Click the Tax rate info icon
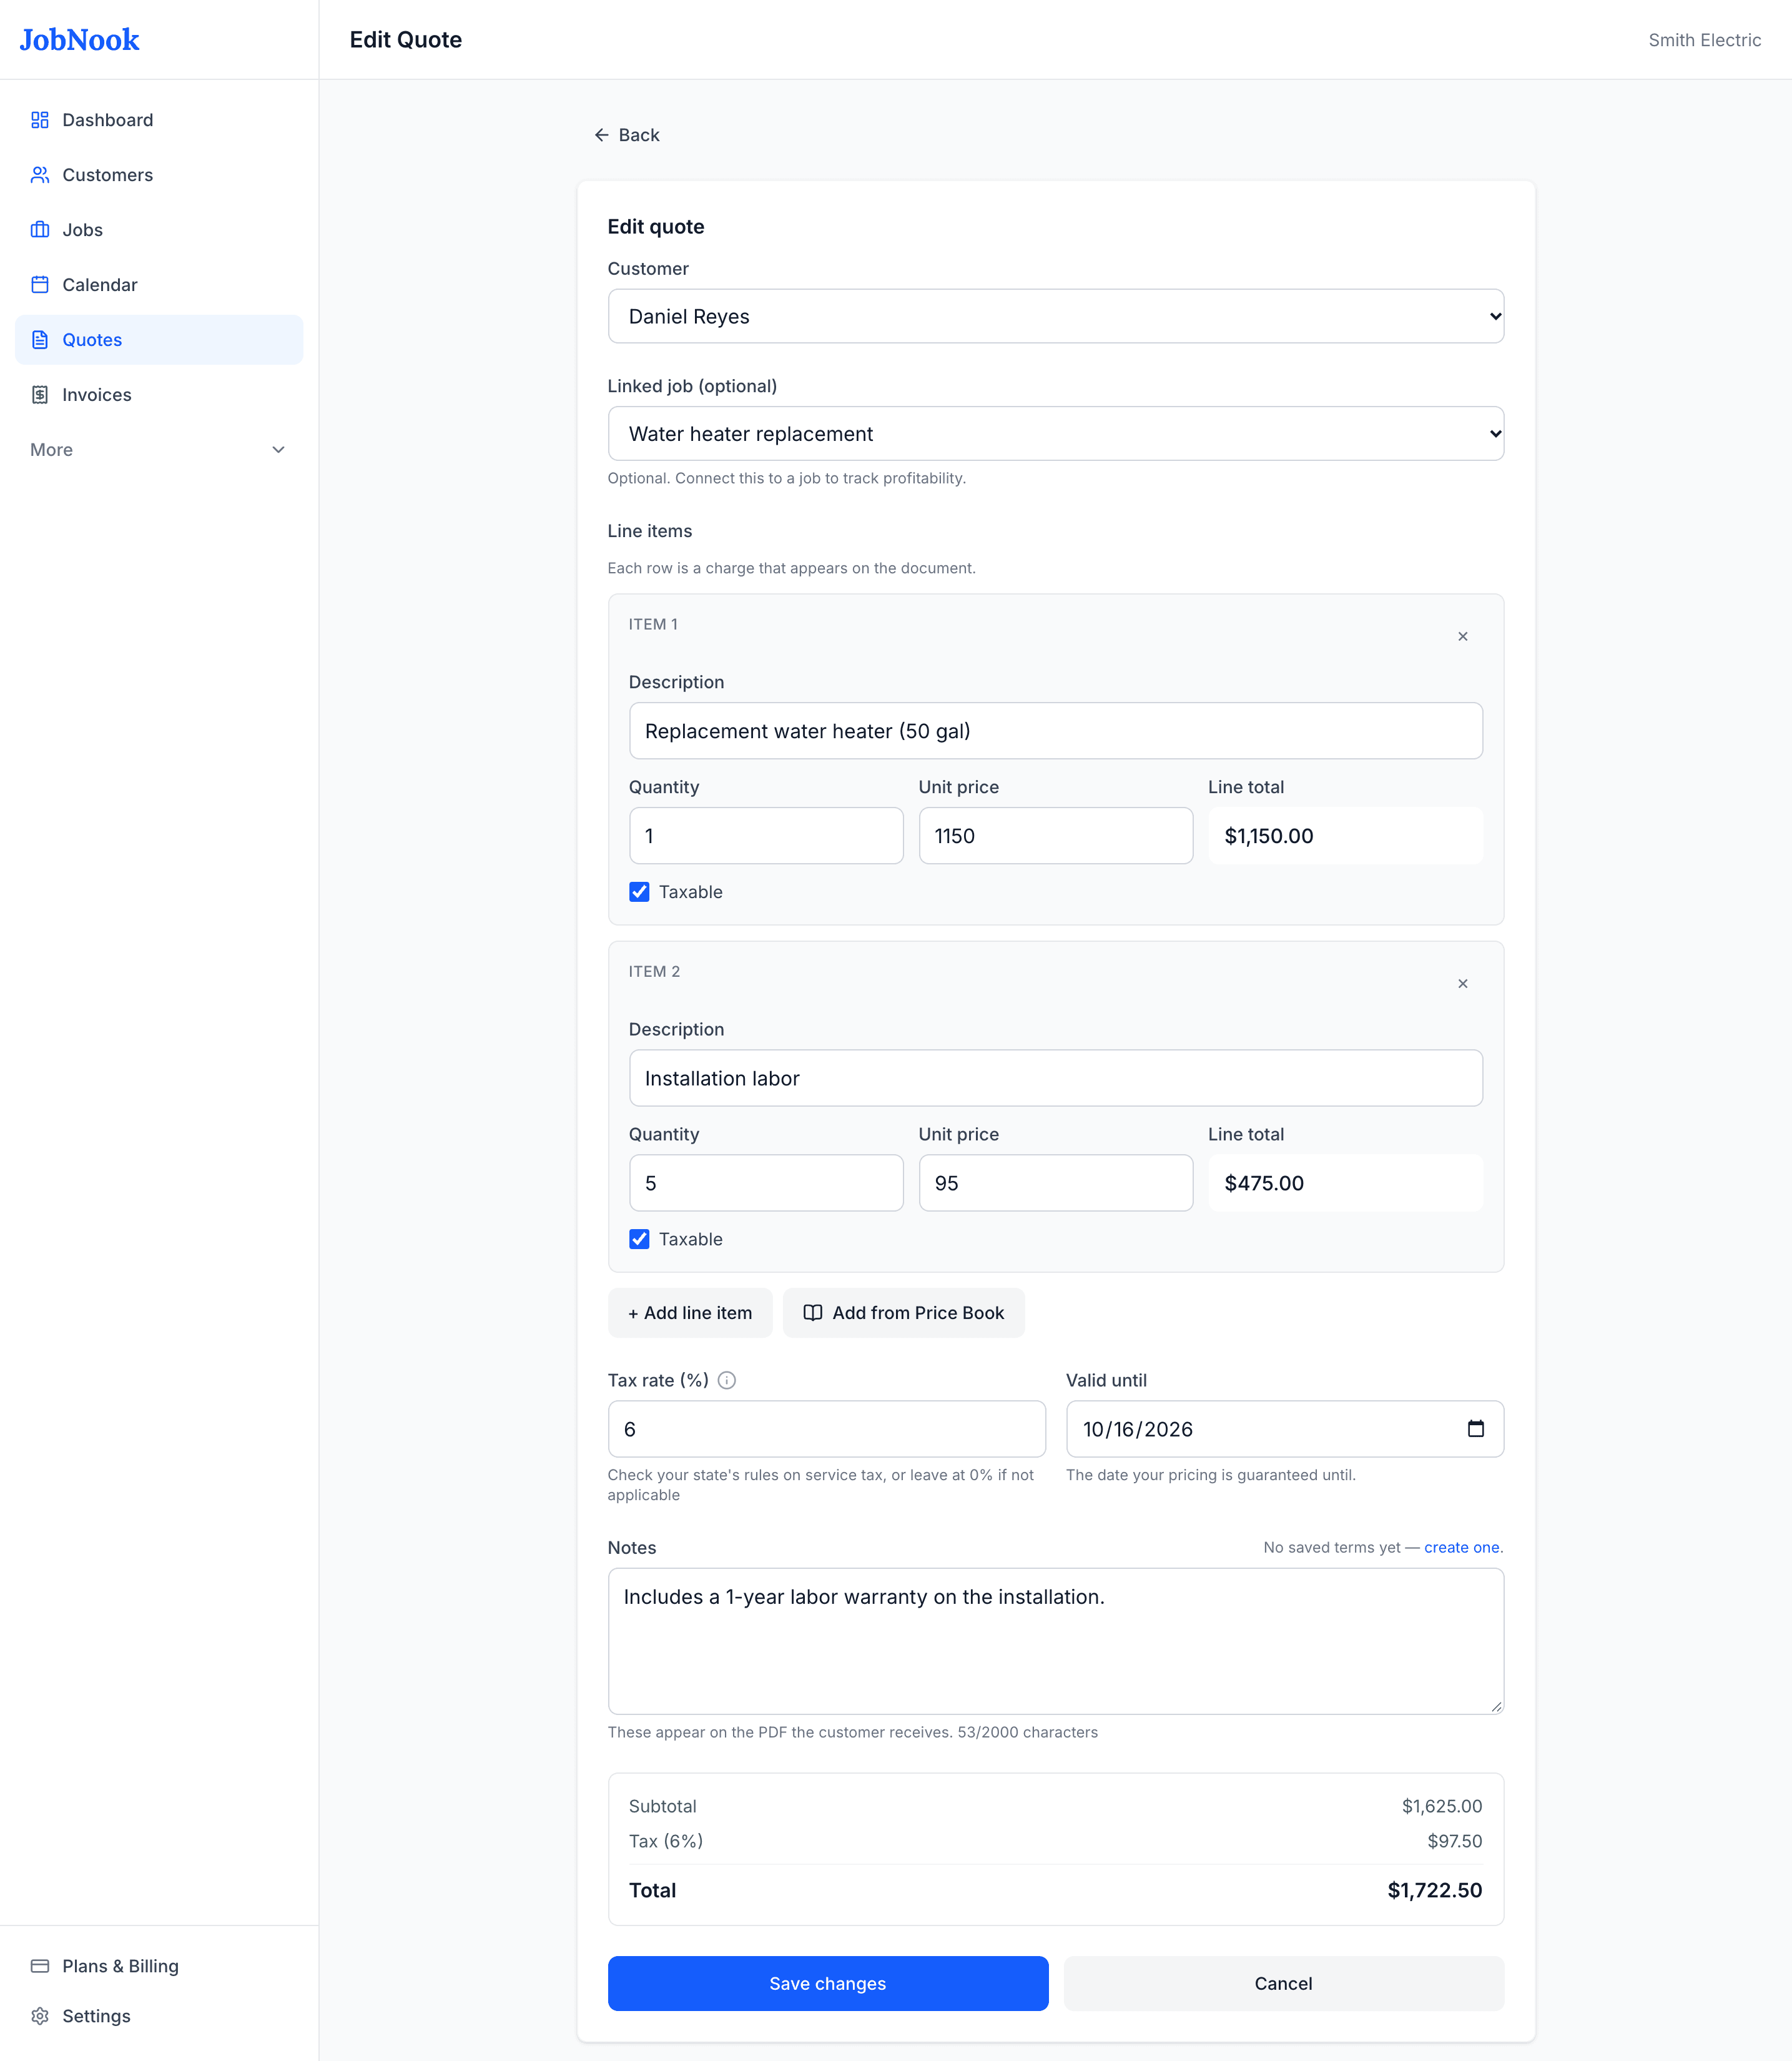The height and width of the screenshot is (2061, 1792). (727, 1380)
